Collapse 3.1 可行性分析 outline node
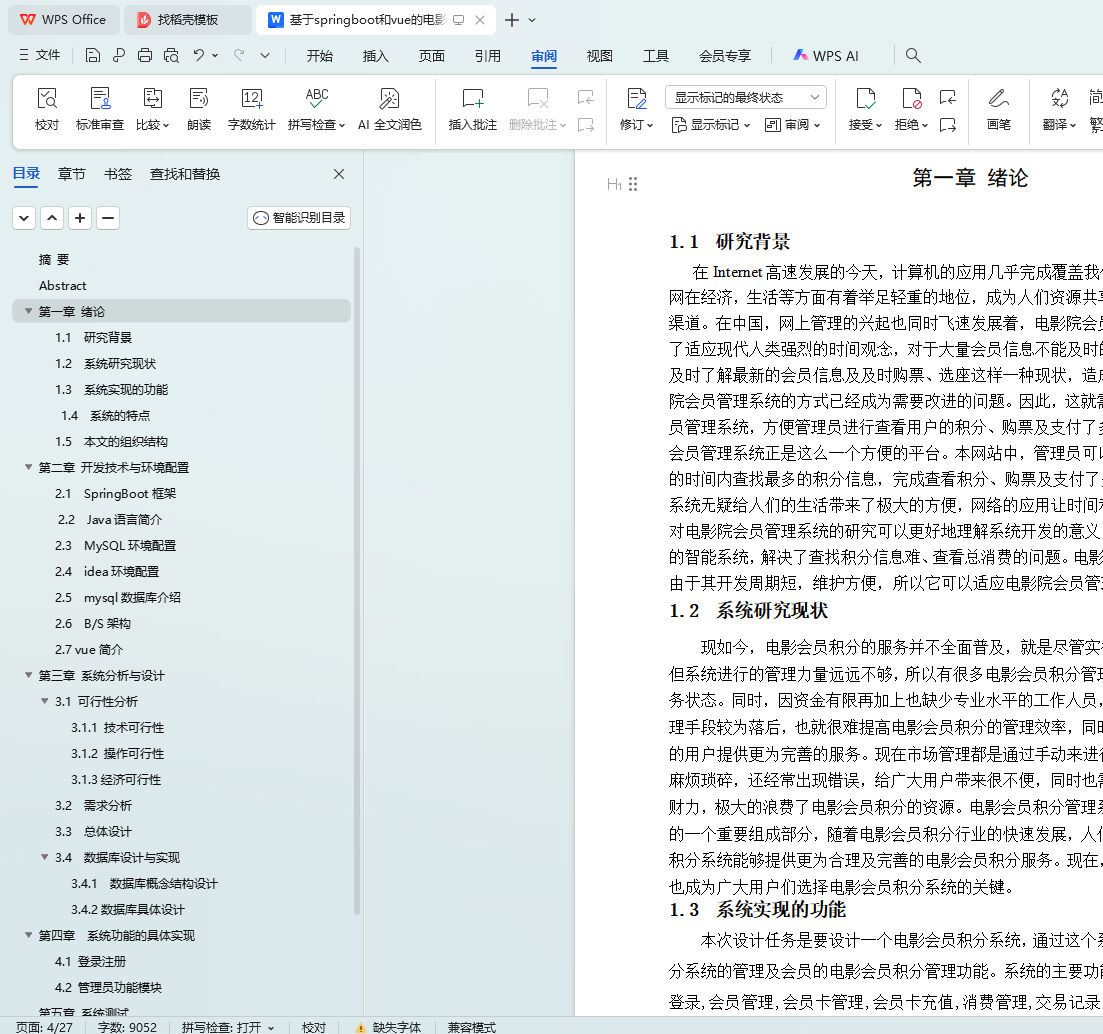The image size is (1103, 1034). pos(45,701)
